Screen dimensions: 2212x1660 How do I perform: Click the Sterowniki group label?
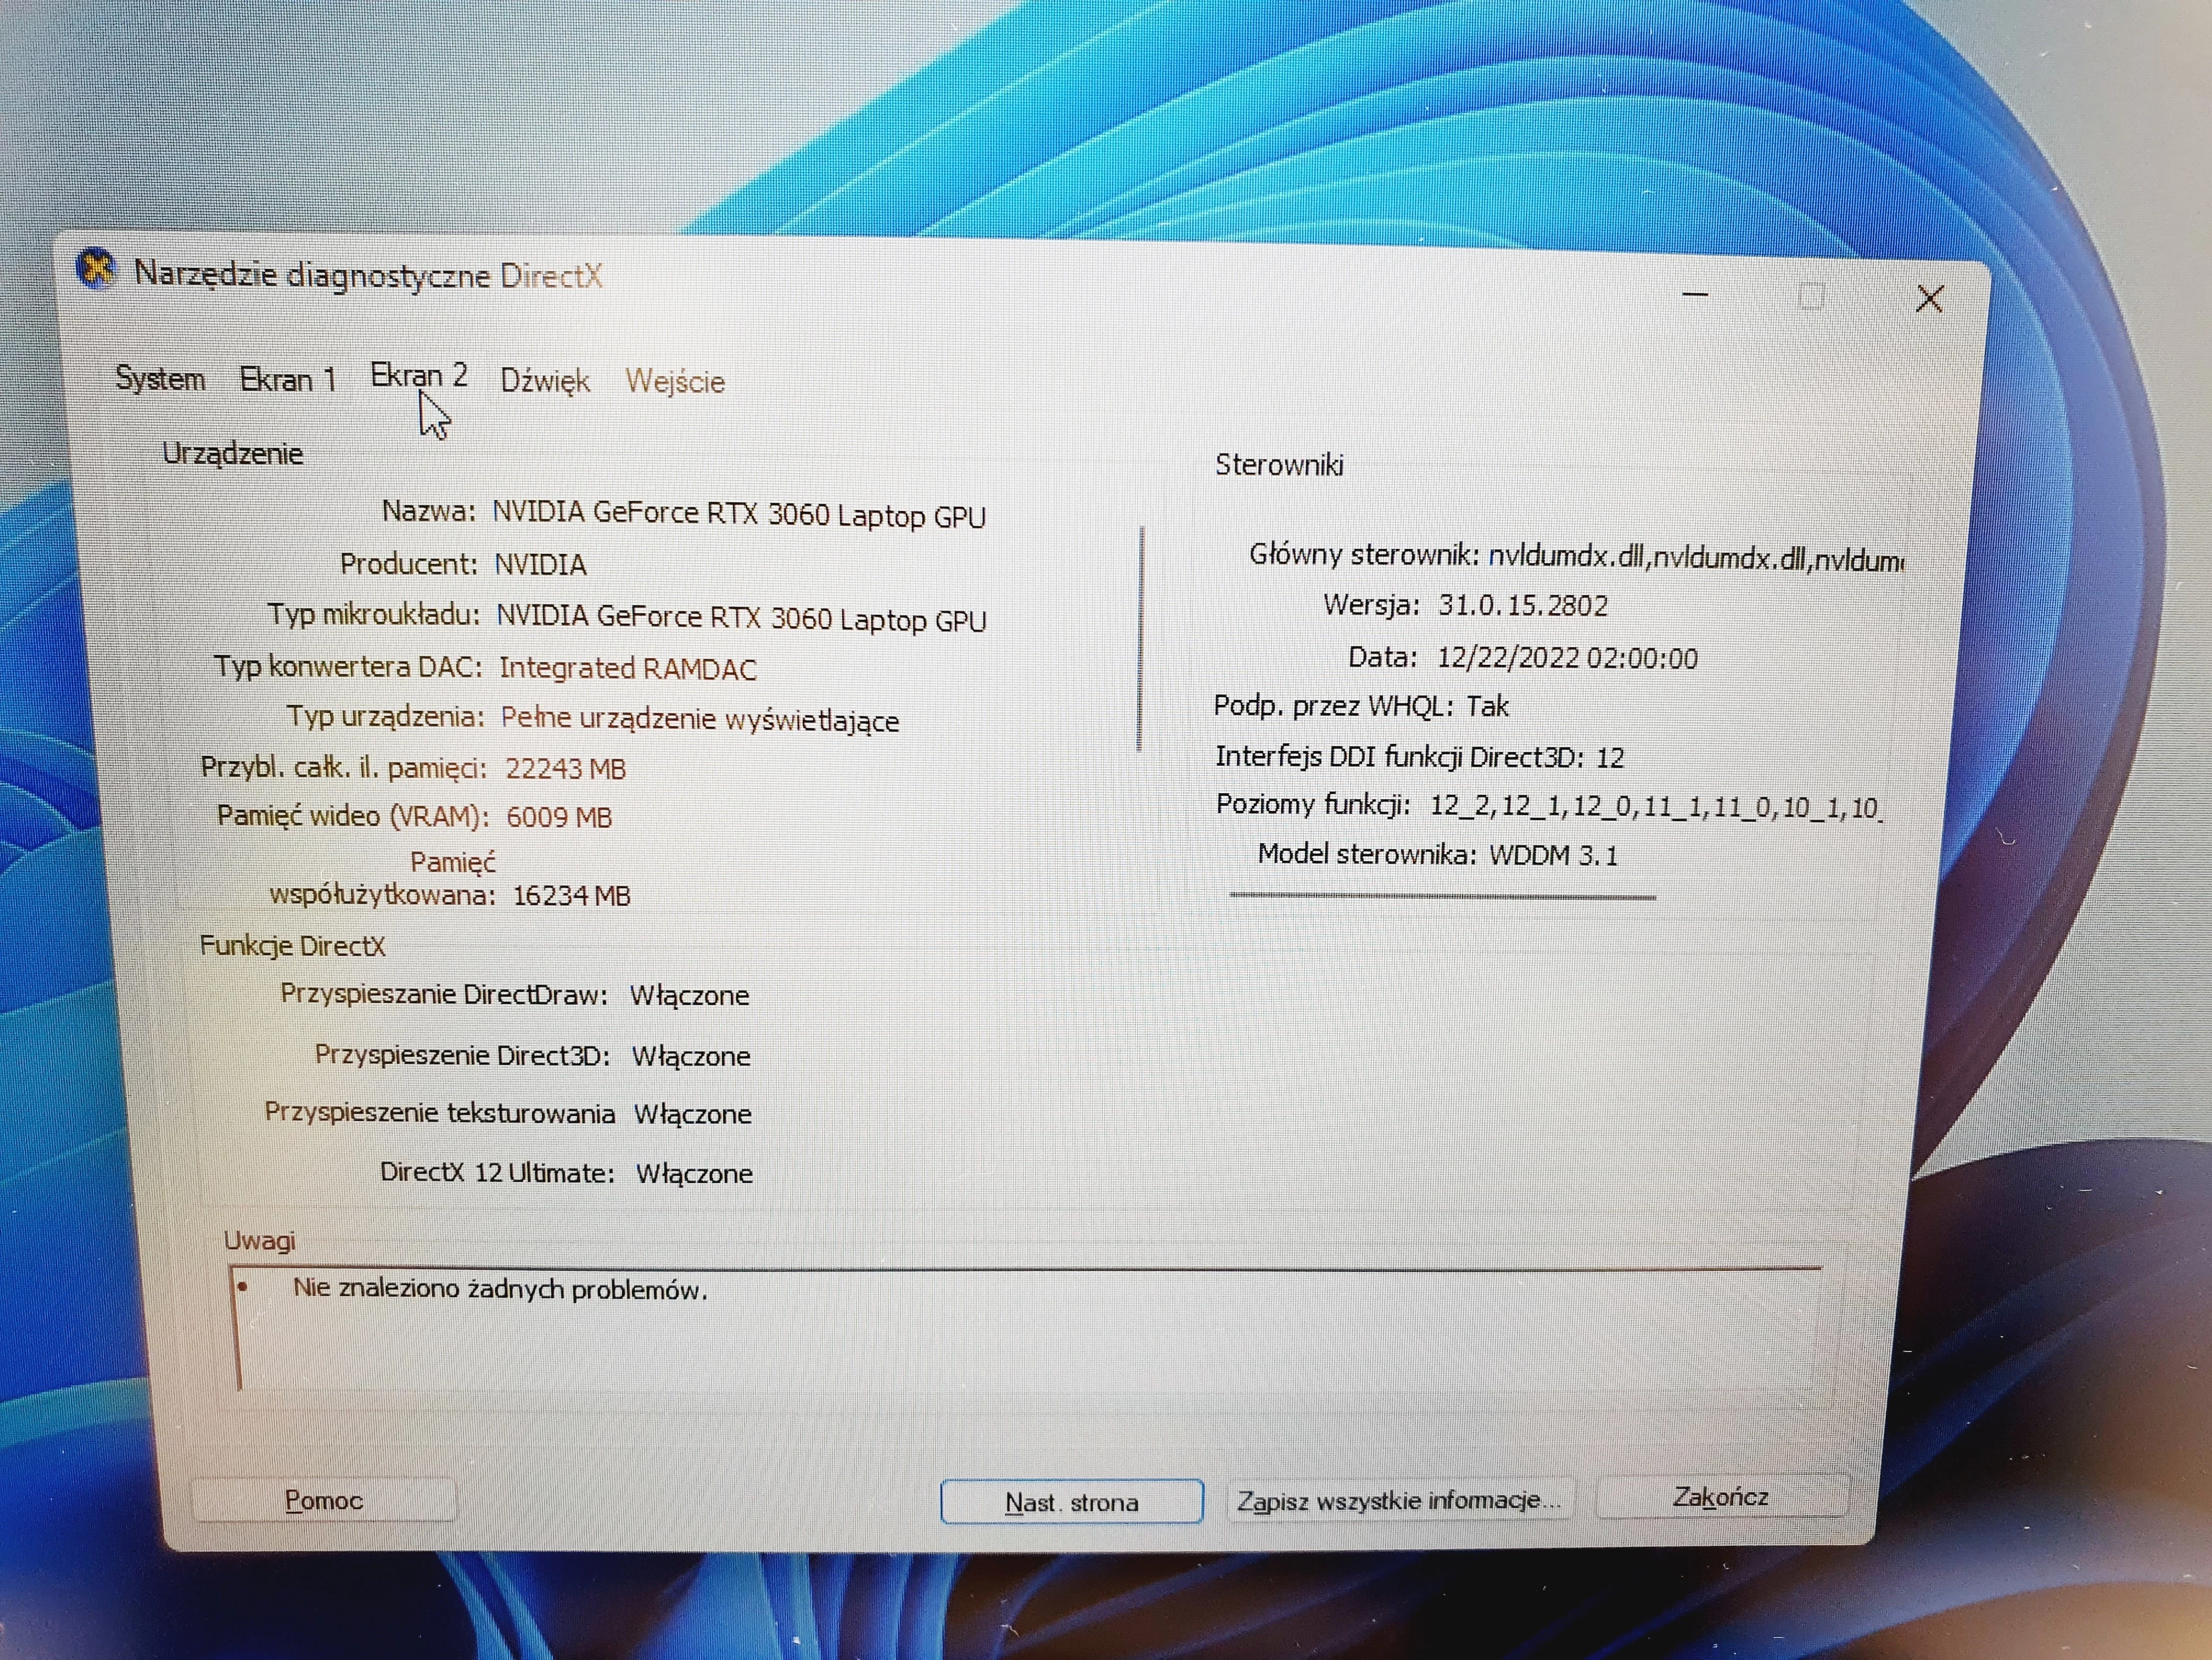click(1279, 465)
